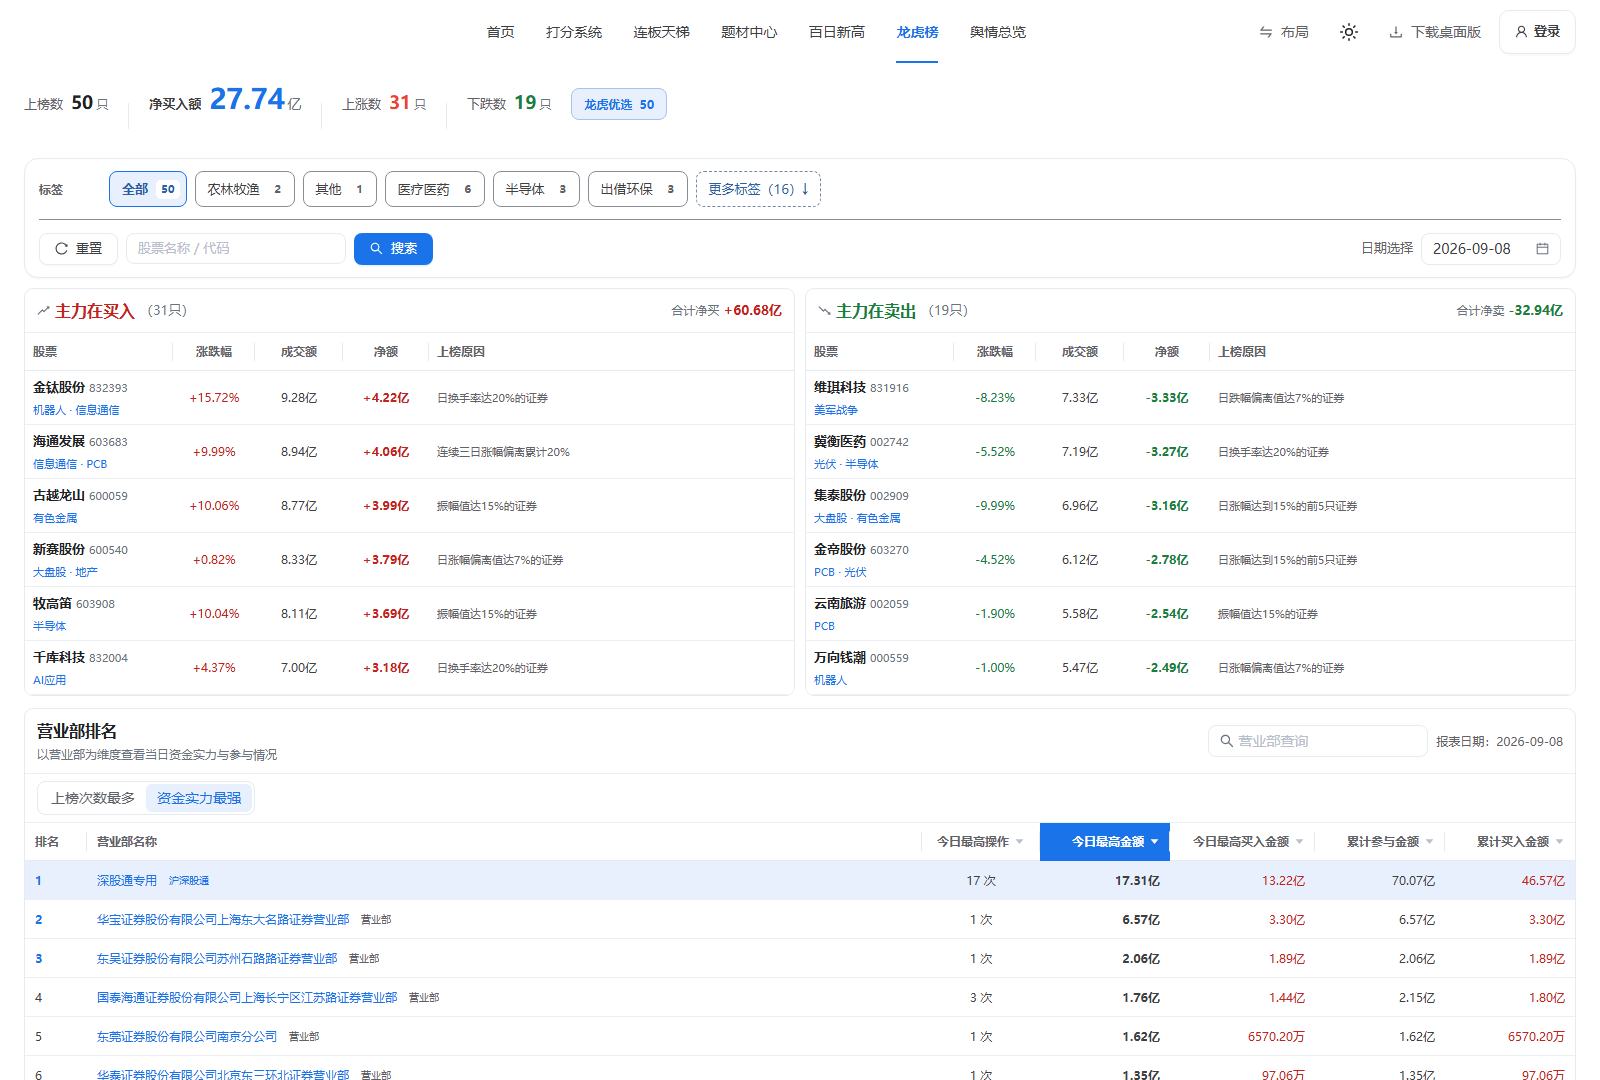Open 深股通专用 brokerage link
The image size is (1600, 1080).
click(127, 881)
